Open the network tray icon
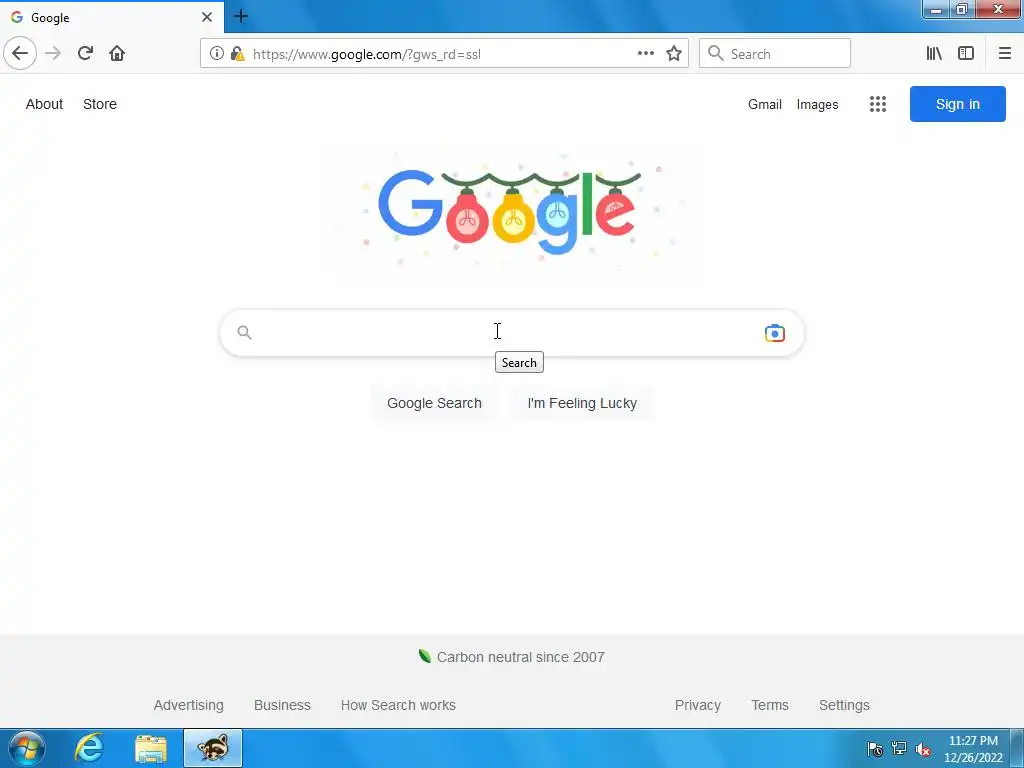 coord(899,748)
